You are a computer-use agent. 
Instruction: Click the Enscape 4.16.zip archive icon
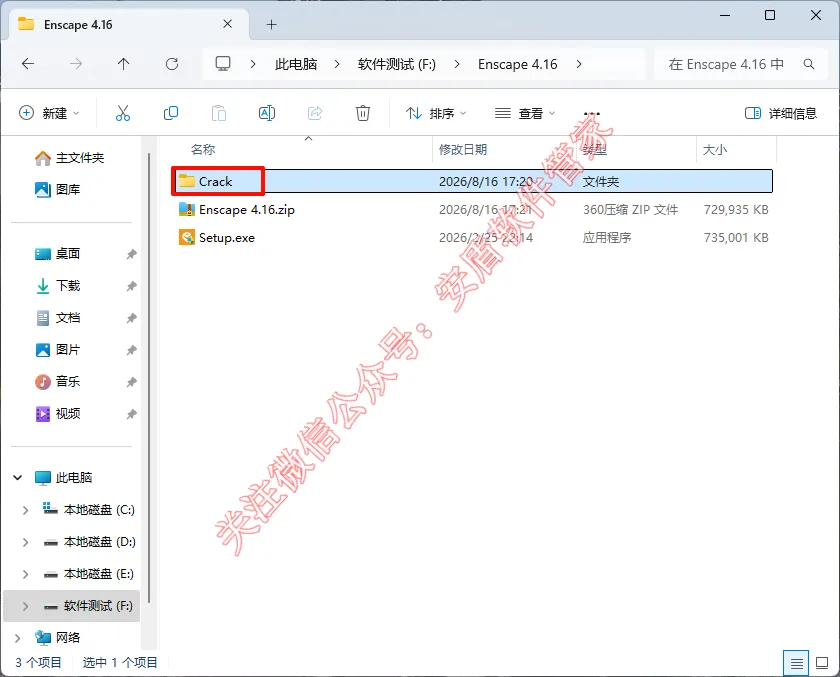tap(186, 209)
